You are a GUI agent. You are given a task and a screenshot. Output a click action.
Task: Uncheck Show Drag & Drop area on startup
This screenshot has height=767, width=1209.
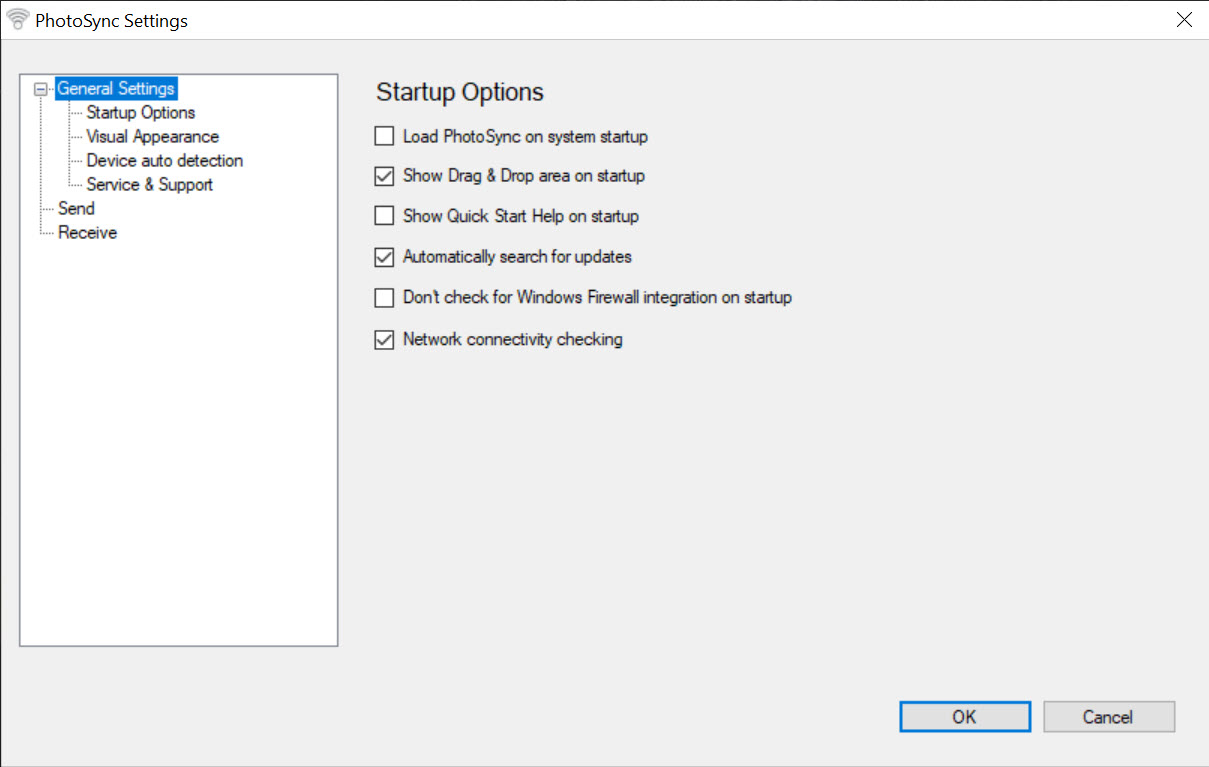384,176
